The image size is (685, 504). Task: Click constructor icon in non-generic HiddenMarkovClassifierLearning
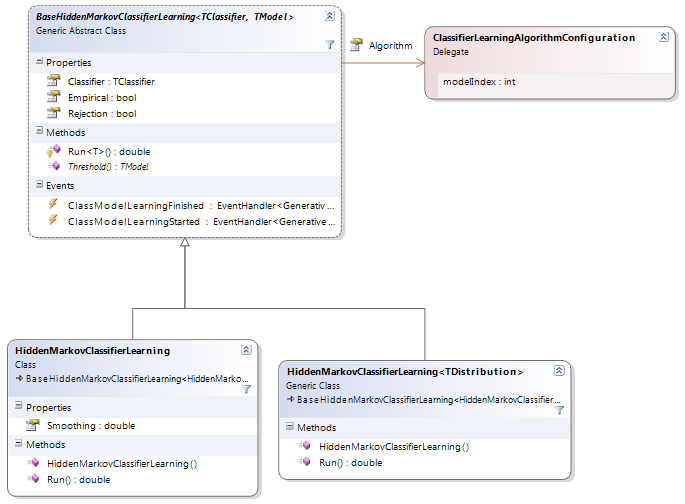[x=33, y=463]
